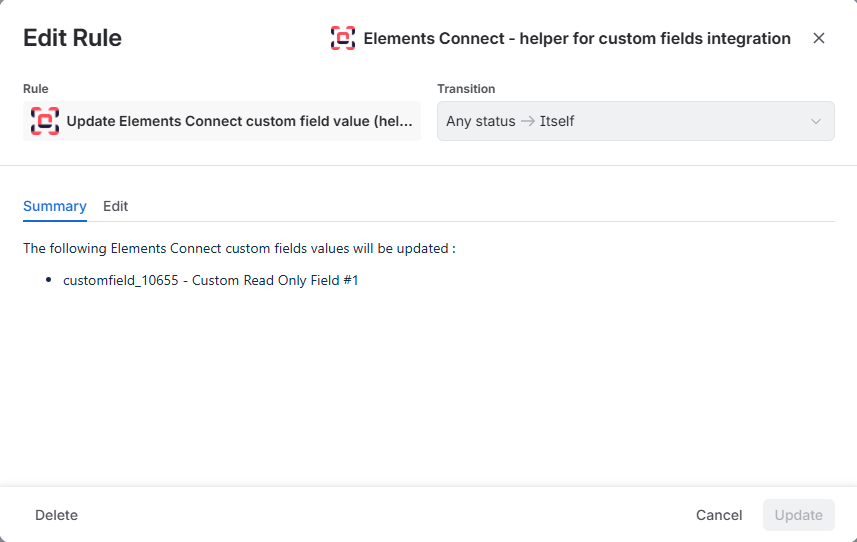The image size is (857, 542).
Task: Close the Edit Rule dialog with X
Action: pyautogui.click(x=818, y=38)
